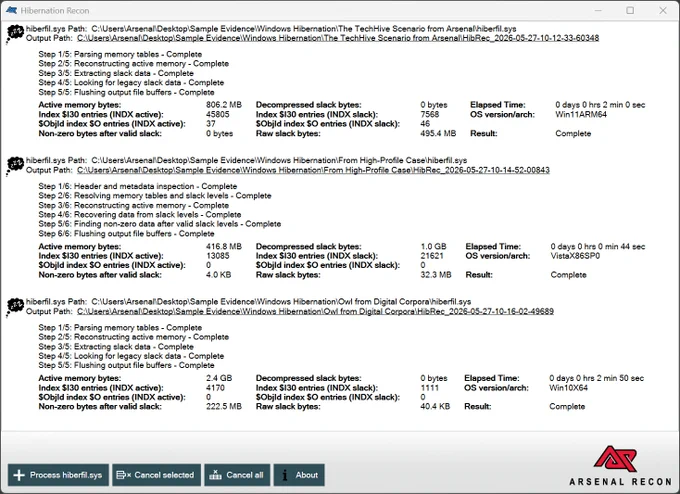Open the TechHive Scenario output path link

[338, 38]
